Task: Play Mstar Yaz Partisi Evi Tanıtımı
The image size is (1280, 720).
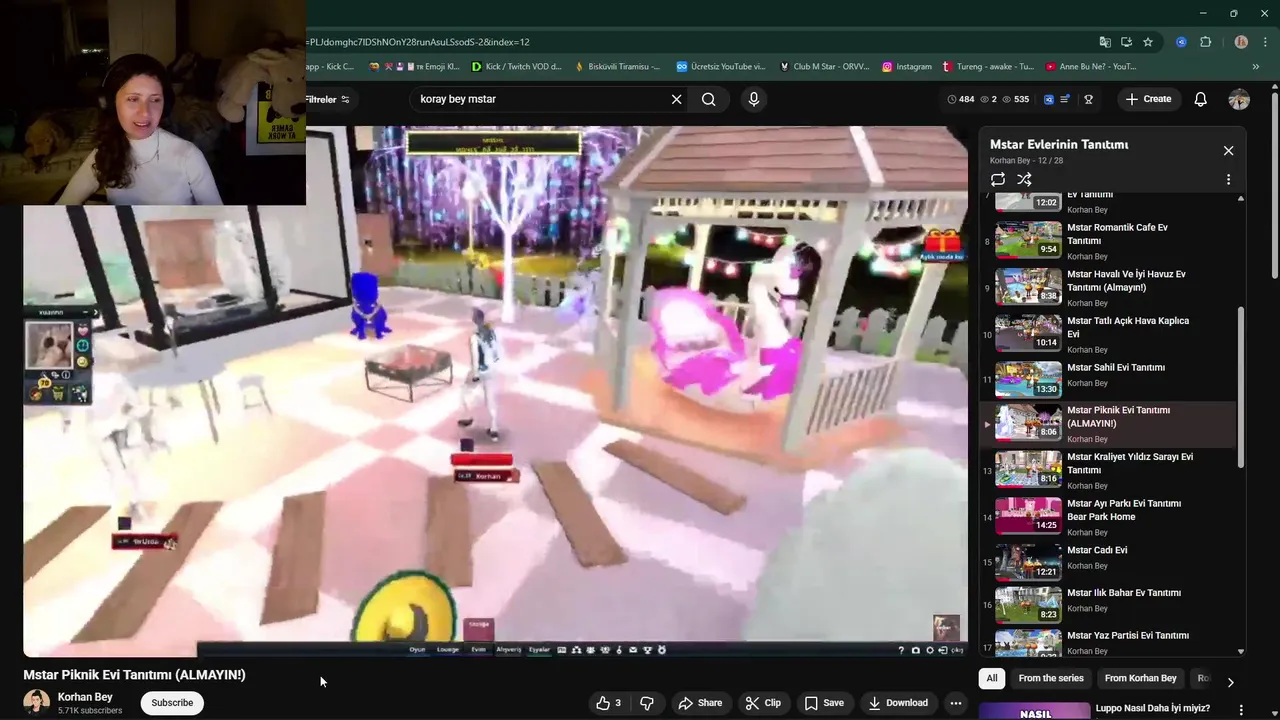Action: pos(1108,641)
